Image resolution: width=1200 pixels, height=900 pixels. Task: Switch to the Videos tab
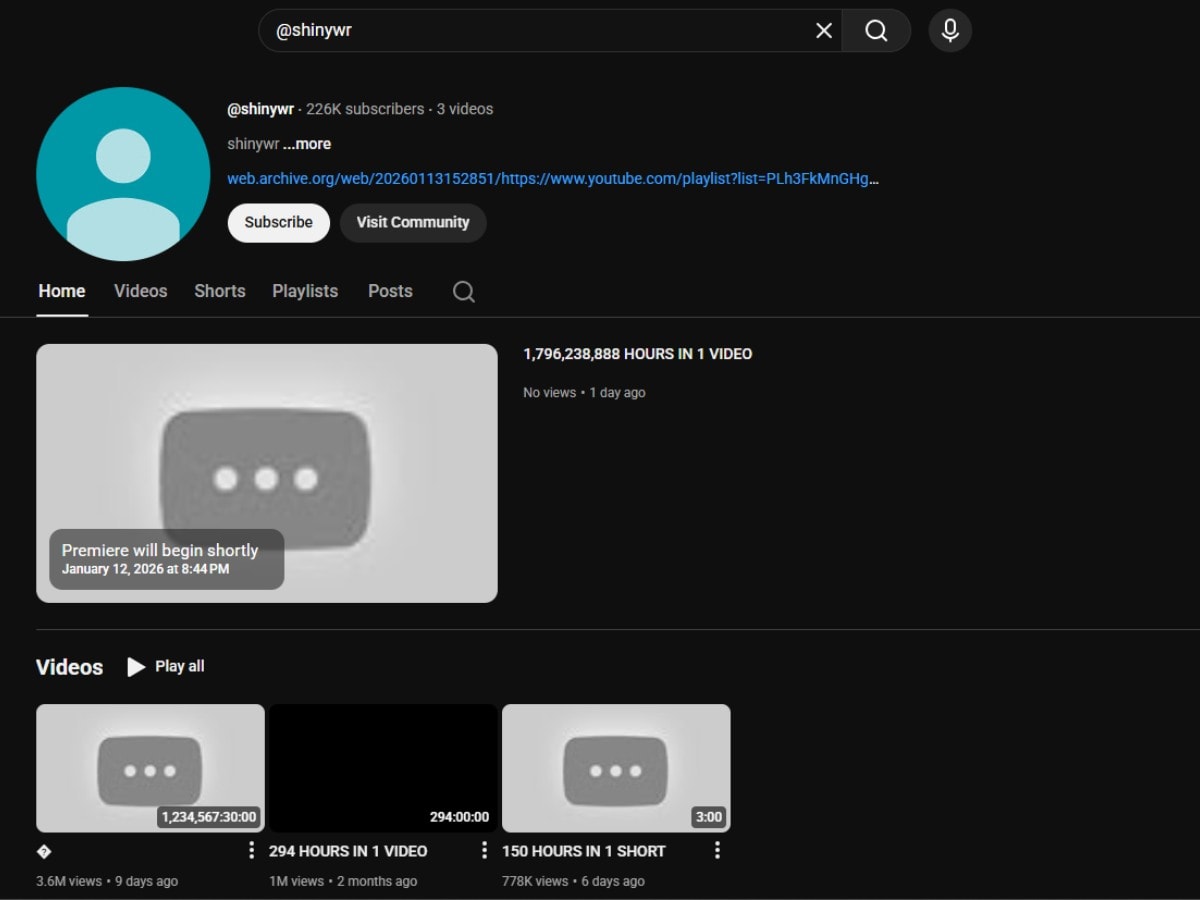pyautogui.click(x=140, y=291)
